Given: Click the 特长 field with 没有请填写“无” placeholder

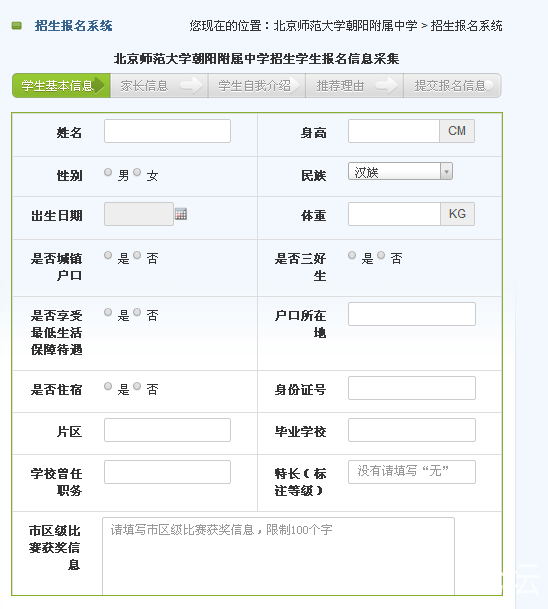Looking at the screenshot, I should 412,472.
